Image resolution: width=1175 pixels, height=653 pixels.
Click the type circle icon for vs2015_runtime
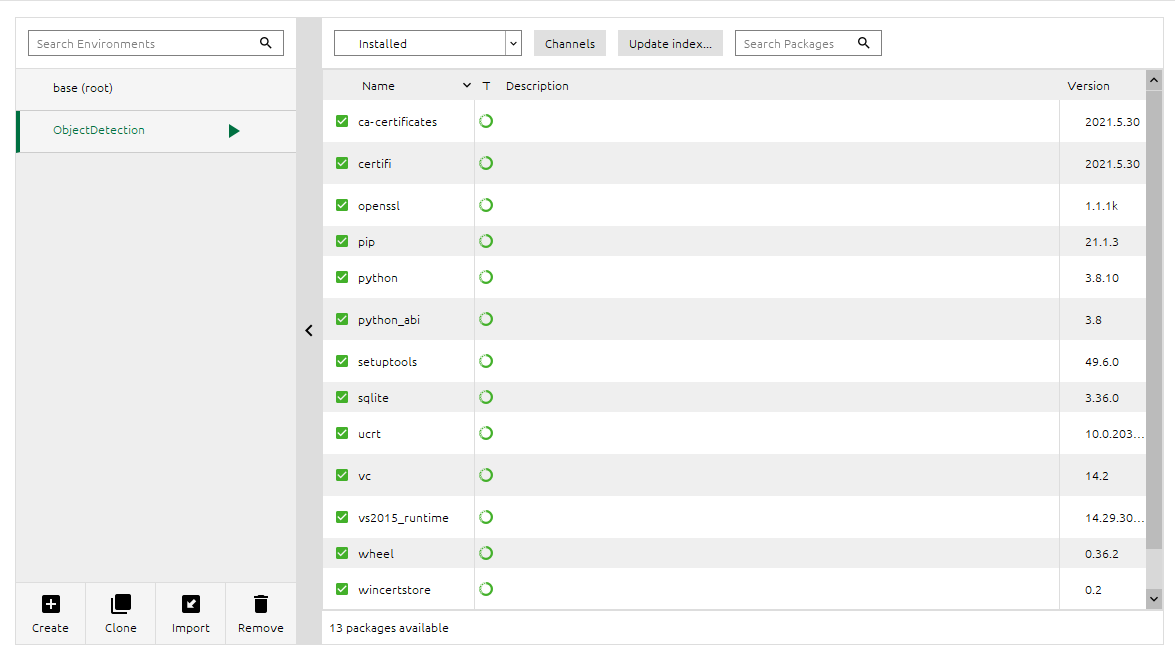[486, 517]
